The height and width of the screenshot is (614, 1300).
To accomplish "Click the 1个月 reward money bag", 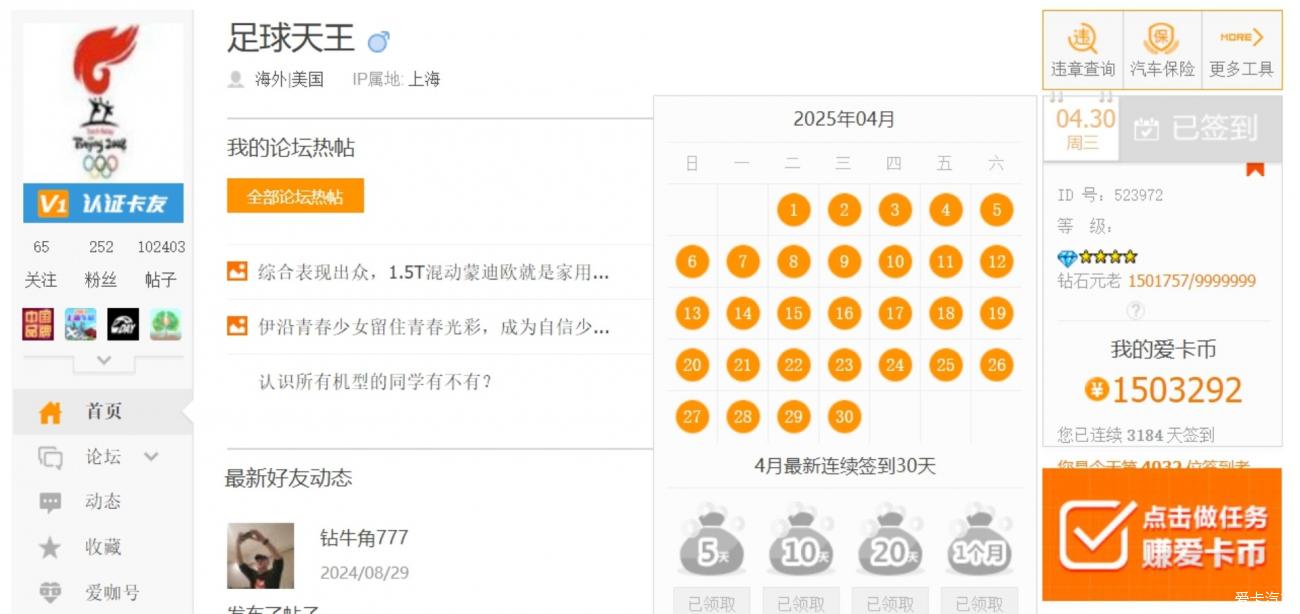I will 979,540.
